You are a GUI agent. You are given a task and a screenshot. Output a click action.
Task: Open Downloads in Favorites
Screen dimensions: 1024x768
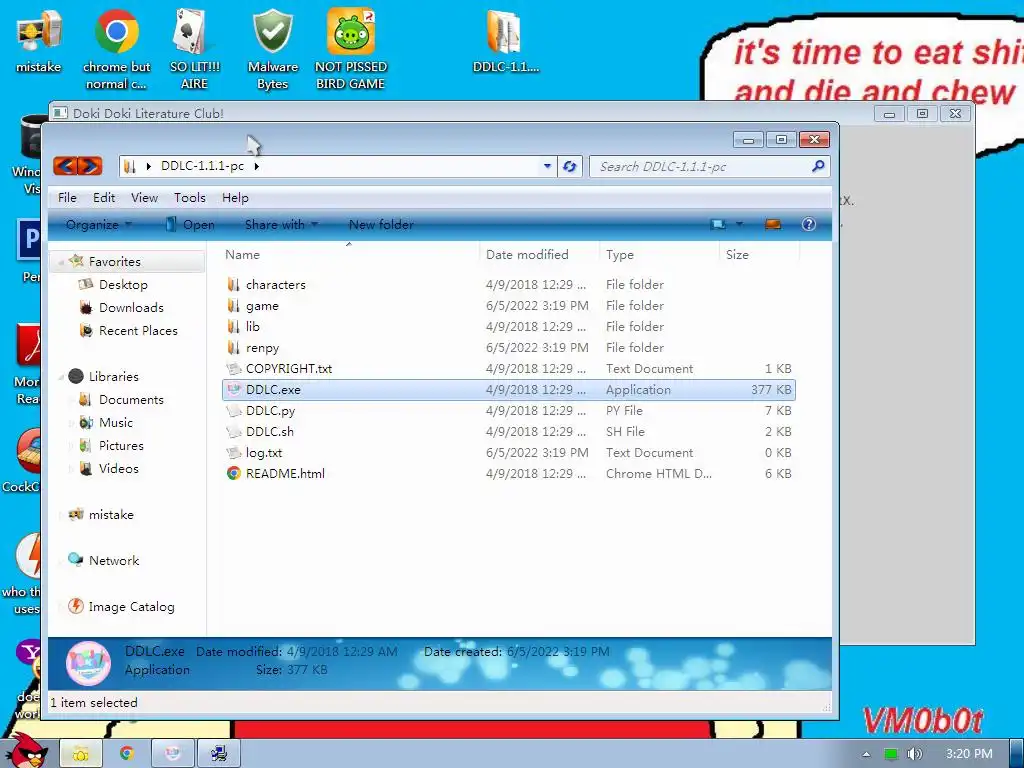pos(121,308)
